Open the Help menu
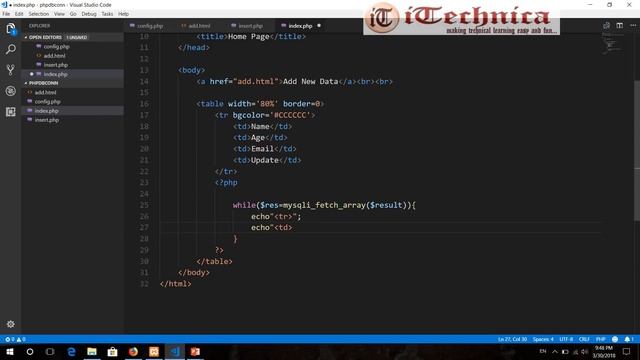 123,14
